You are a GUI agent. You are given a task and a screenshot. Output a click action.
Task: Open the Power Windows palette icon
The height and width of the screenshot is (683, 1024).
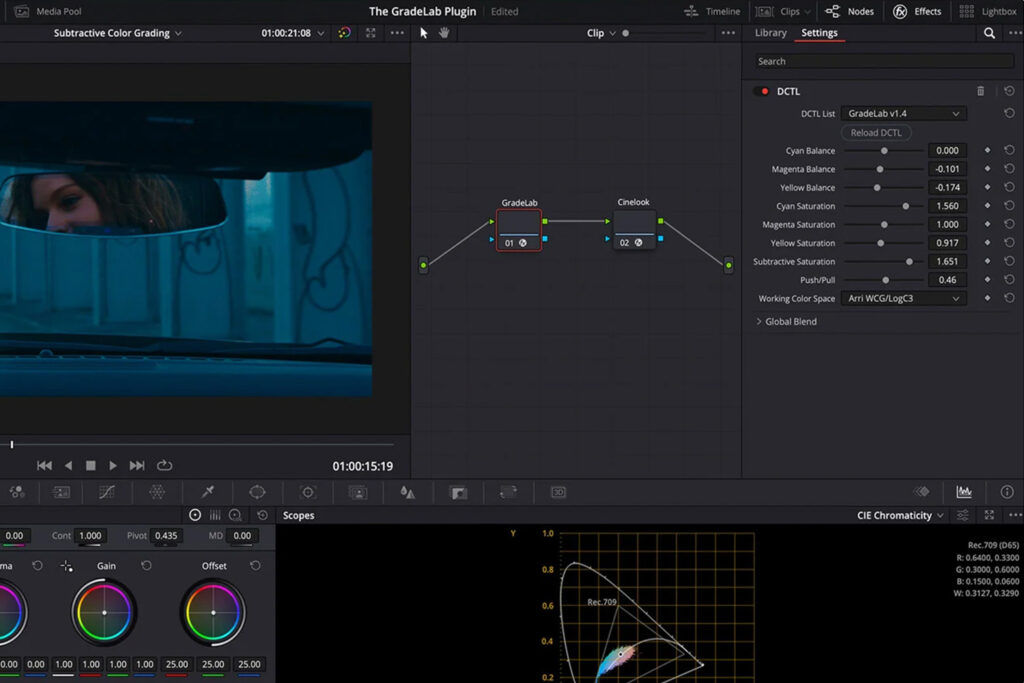click(x=257, y=492)
